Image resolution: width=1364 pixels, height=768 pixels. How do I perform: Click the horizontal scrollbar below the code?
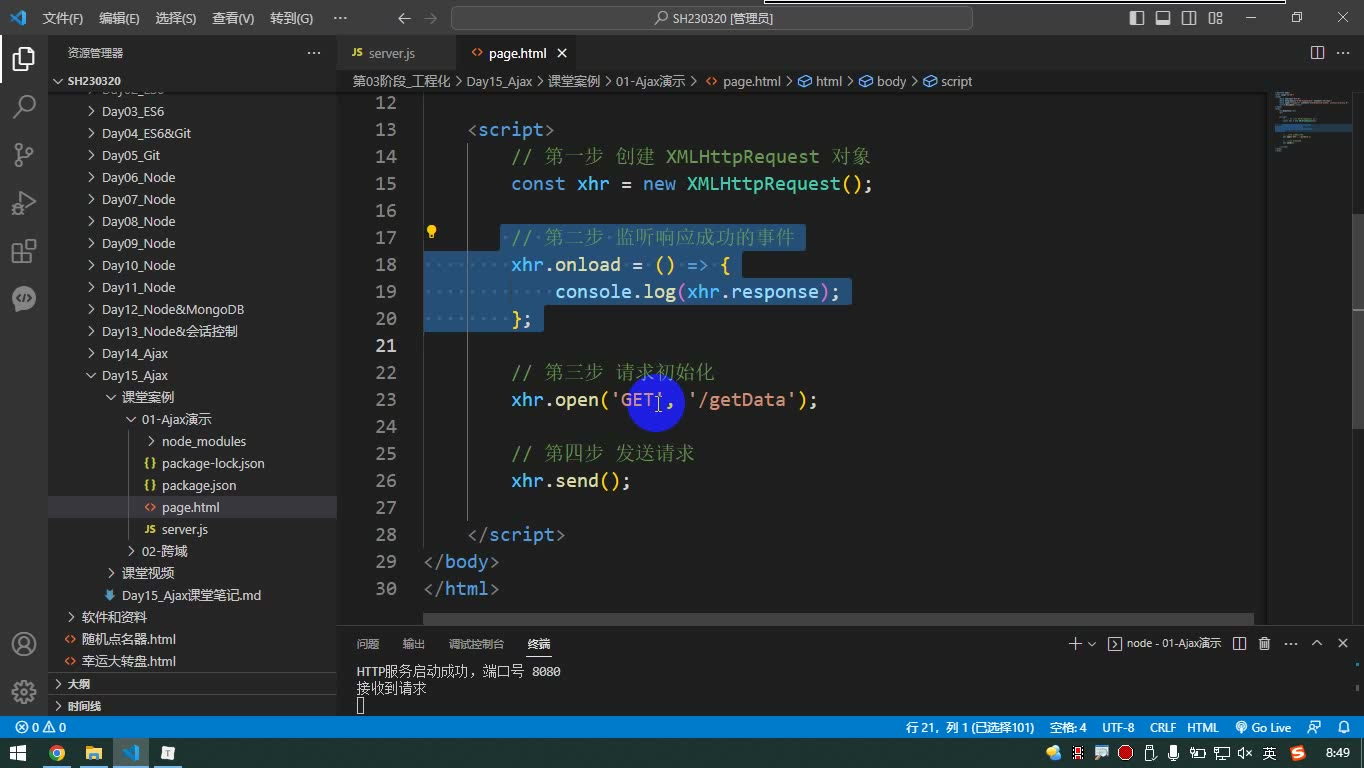pos(838,620)
